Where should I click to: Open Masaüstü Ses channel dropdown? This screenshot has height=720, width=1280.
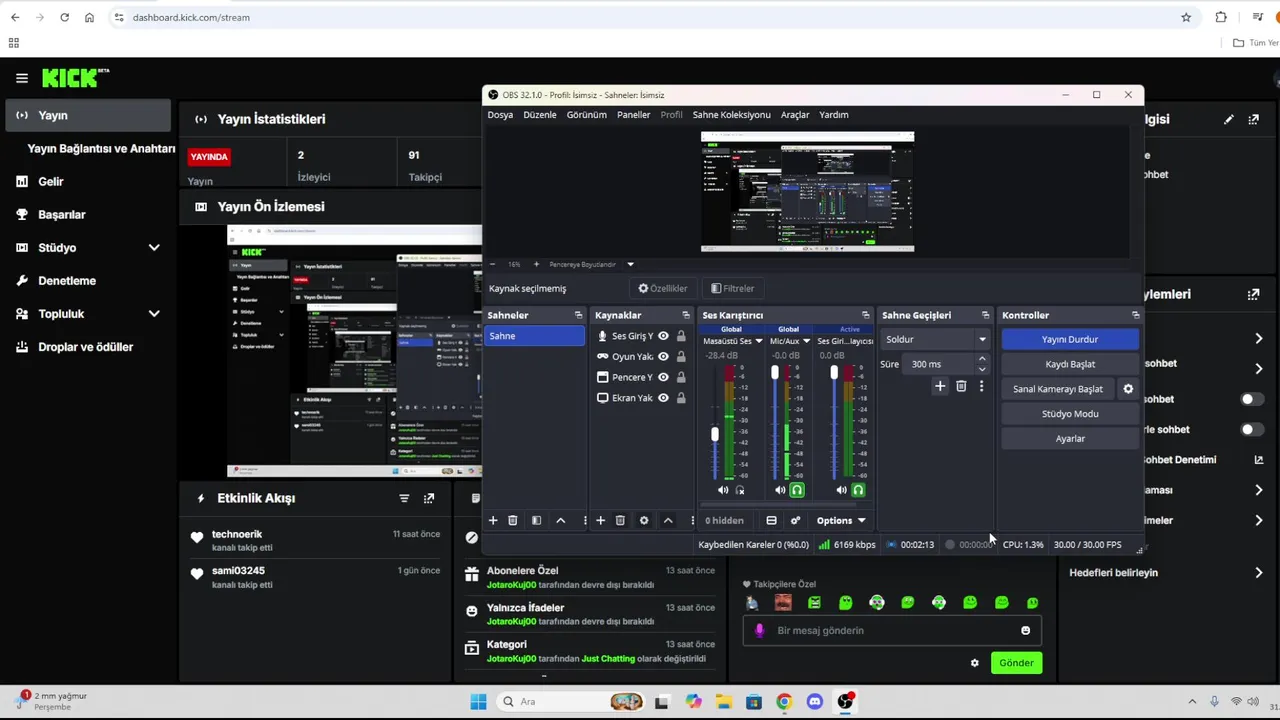coord(759,341)
